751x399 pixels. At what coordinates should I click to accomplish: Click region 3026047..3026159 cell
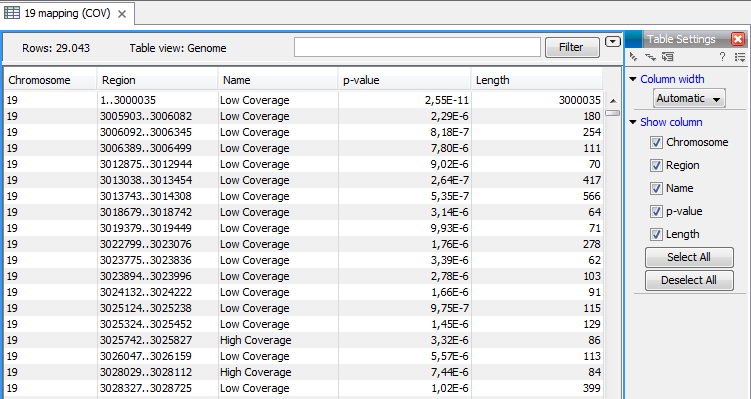click(158, 356)
